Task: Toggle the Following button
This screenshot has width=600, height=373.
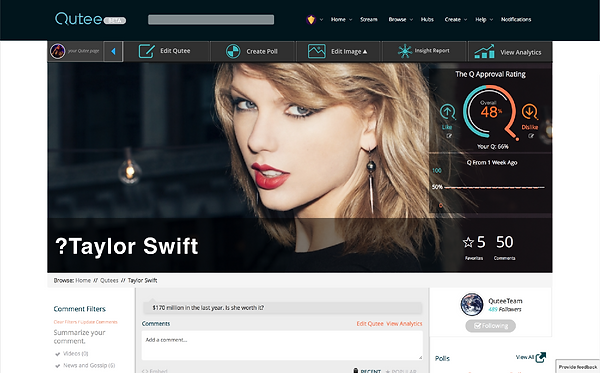Action: (491, 326)
